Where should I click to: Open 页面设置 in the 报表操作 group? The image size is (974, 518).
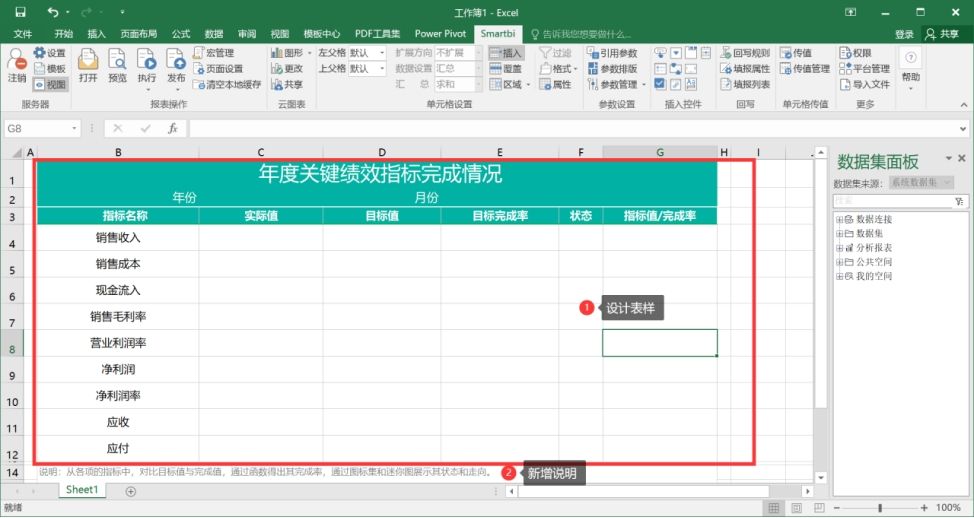(218, 68)
